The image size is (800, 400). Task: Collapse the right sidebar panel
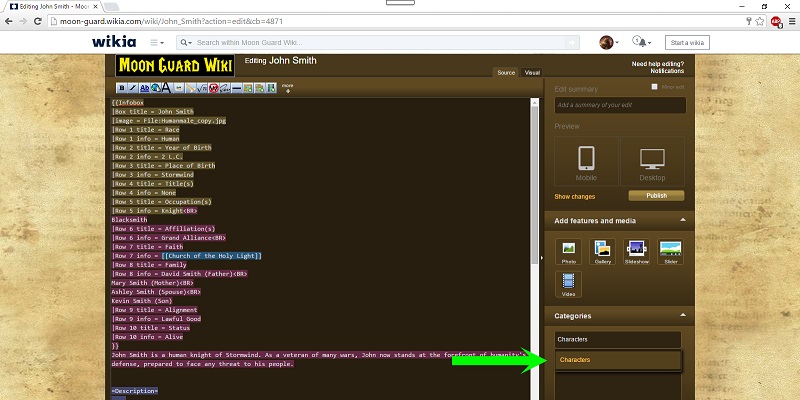pyautogui.click(x=541, y=258)
